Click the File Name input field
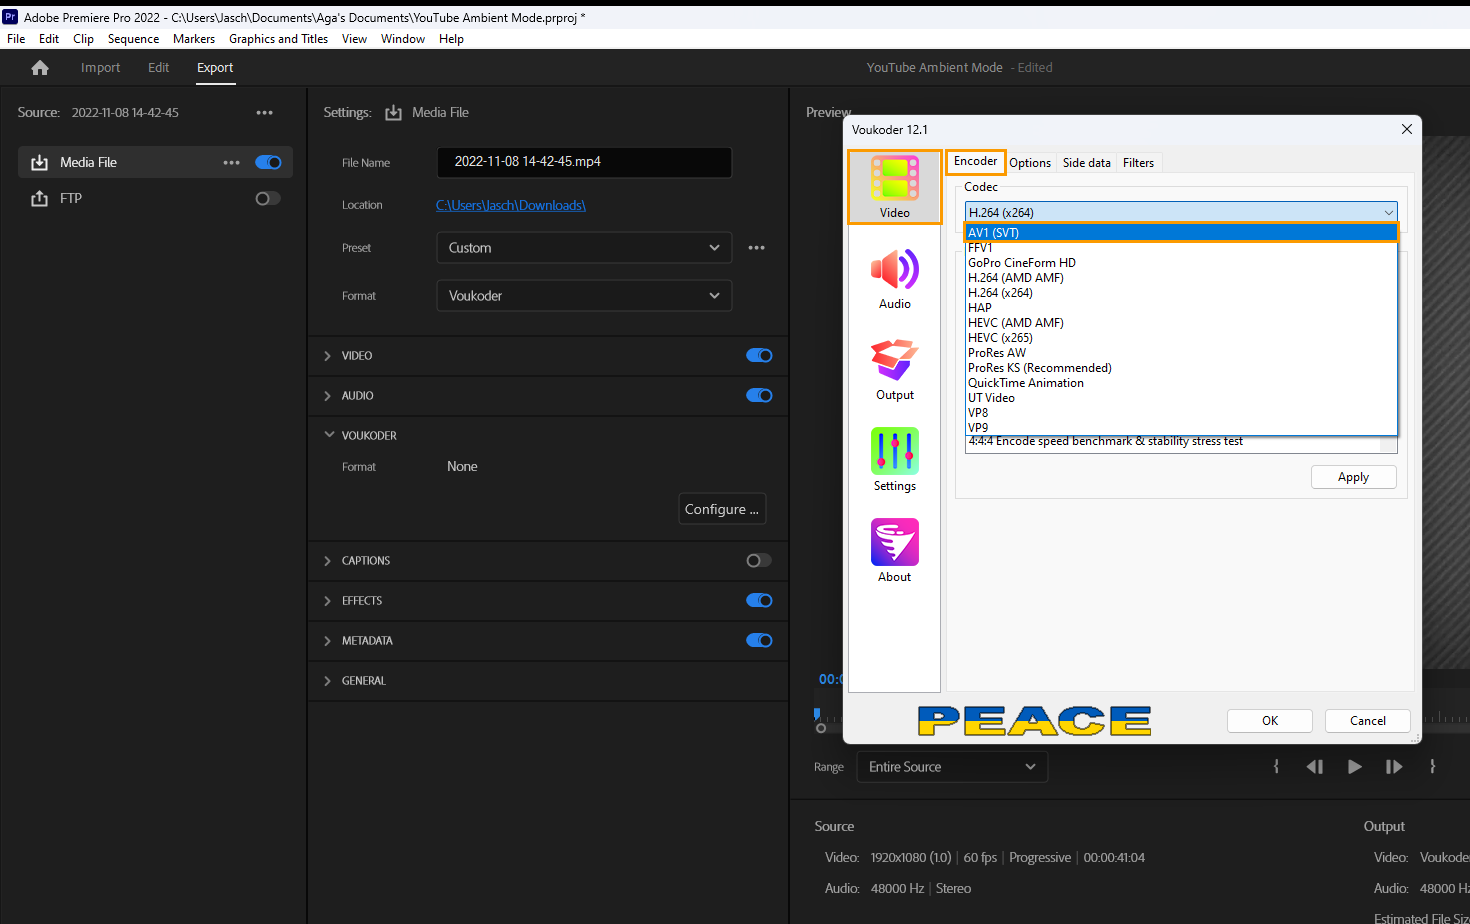The image size is (1470, 924). click(584, 162)
